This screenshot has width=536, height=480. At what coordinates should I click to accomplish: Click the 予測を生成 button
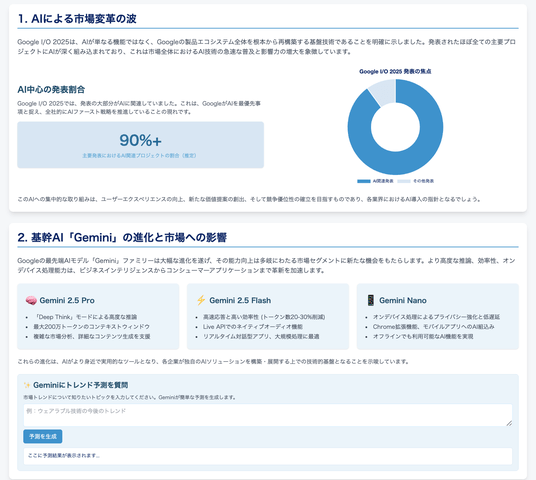(43, 437)
